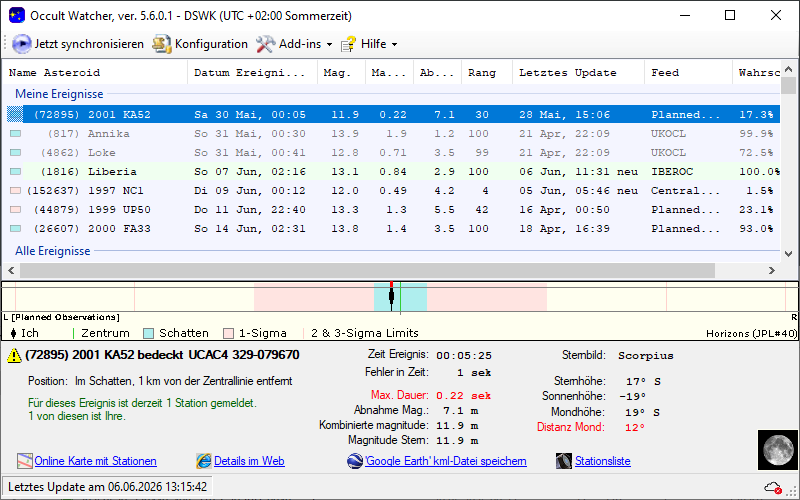Click the moon phase thumbnail
Viewport: 800px width, 500px height.
(777, 449)
